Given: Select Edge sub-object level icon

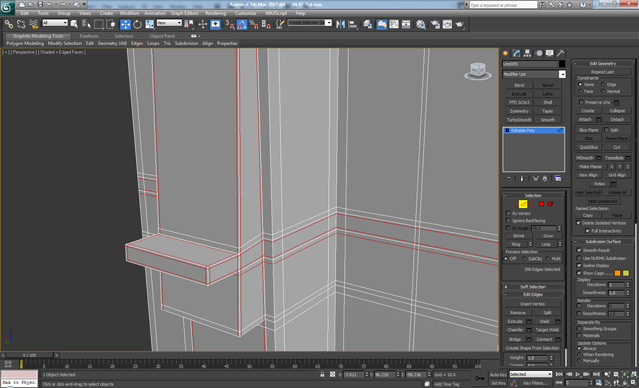Looking at the screenshot, I should (523, 204).
